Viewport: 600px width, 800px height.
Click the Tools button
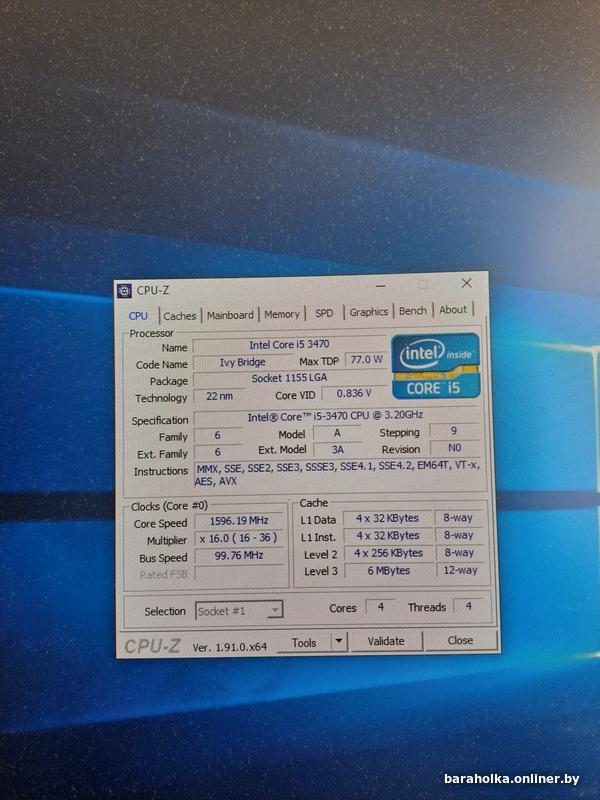point(304,643)
